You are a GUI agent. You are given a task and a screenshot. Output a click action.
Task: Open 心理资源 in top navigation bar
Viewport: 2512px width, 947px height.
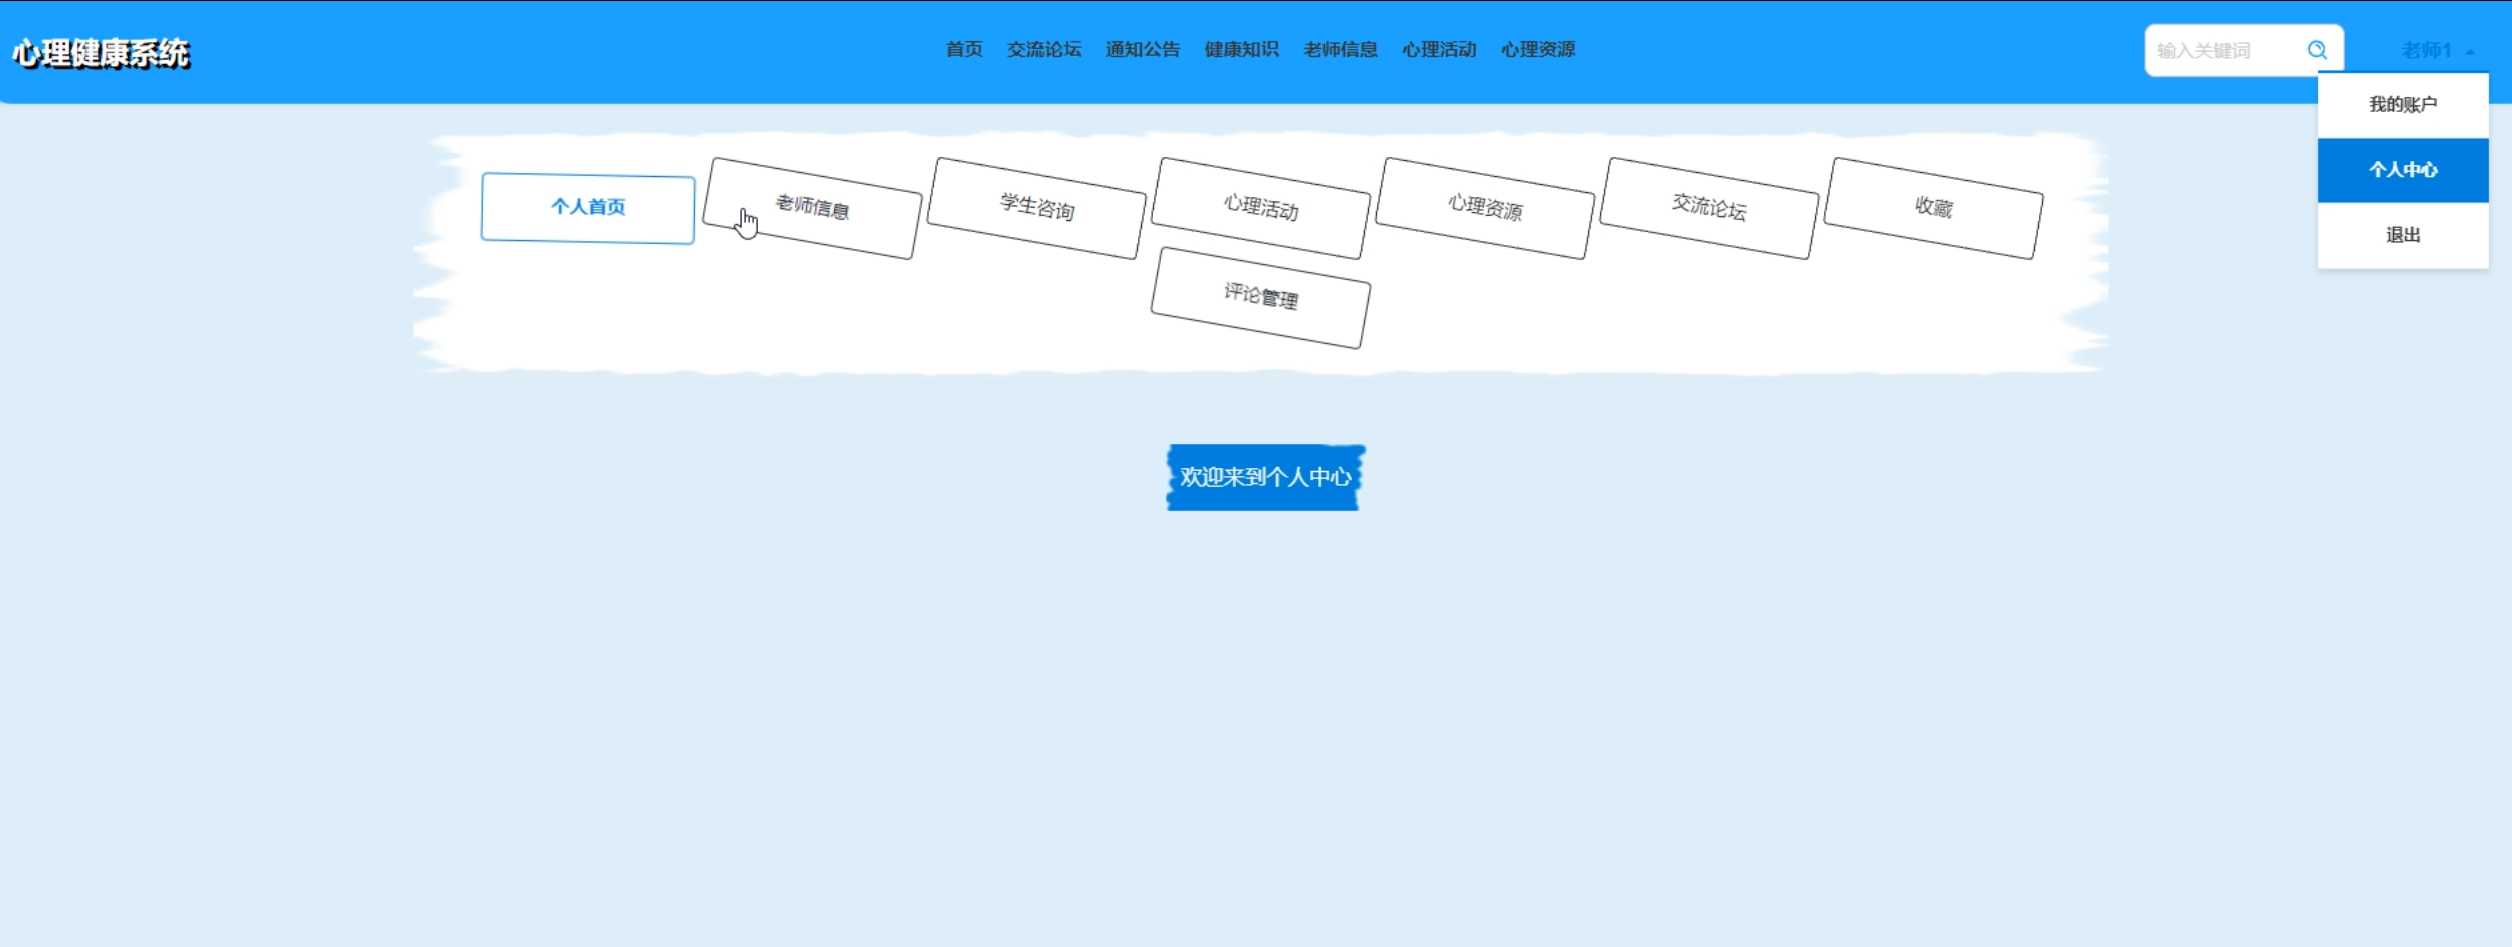1538,49
